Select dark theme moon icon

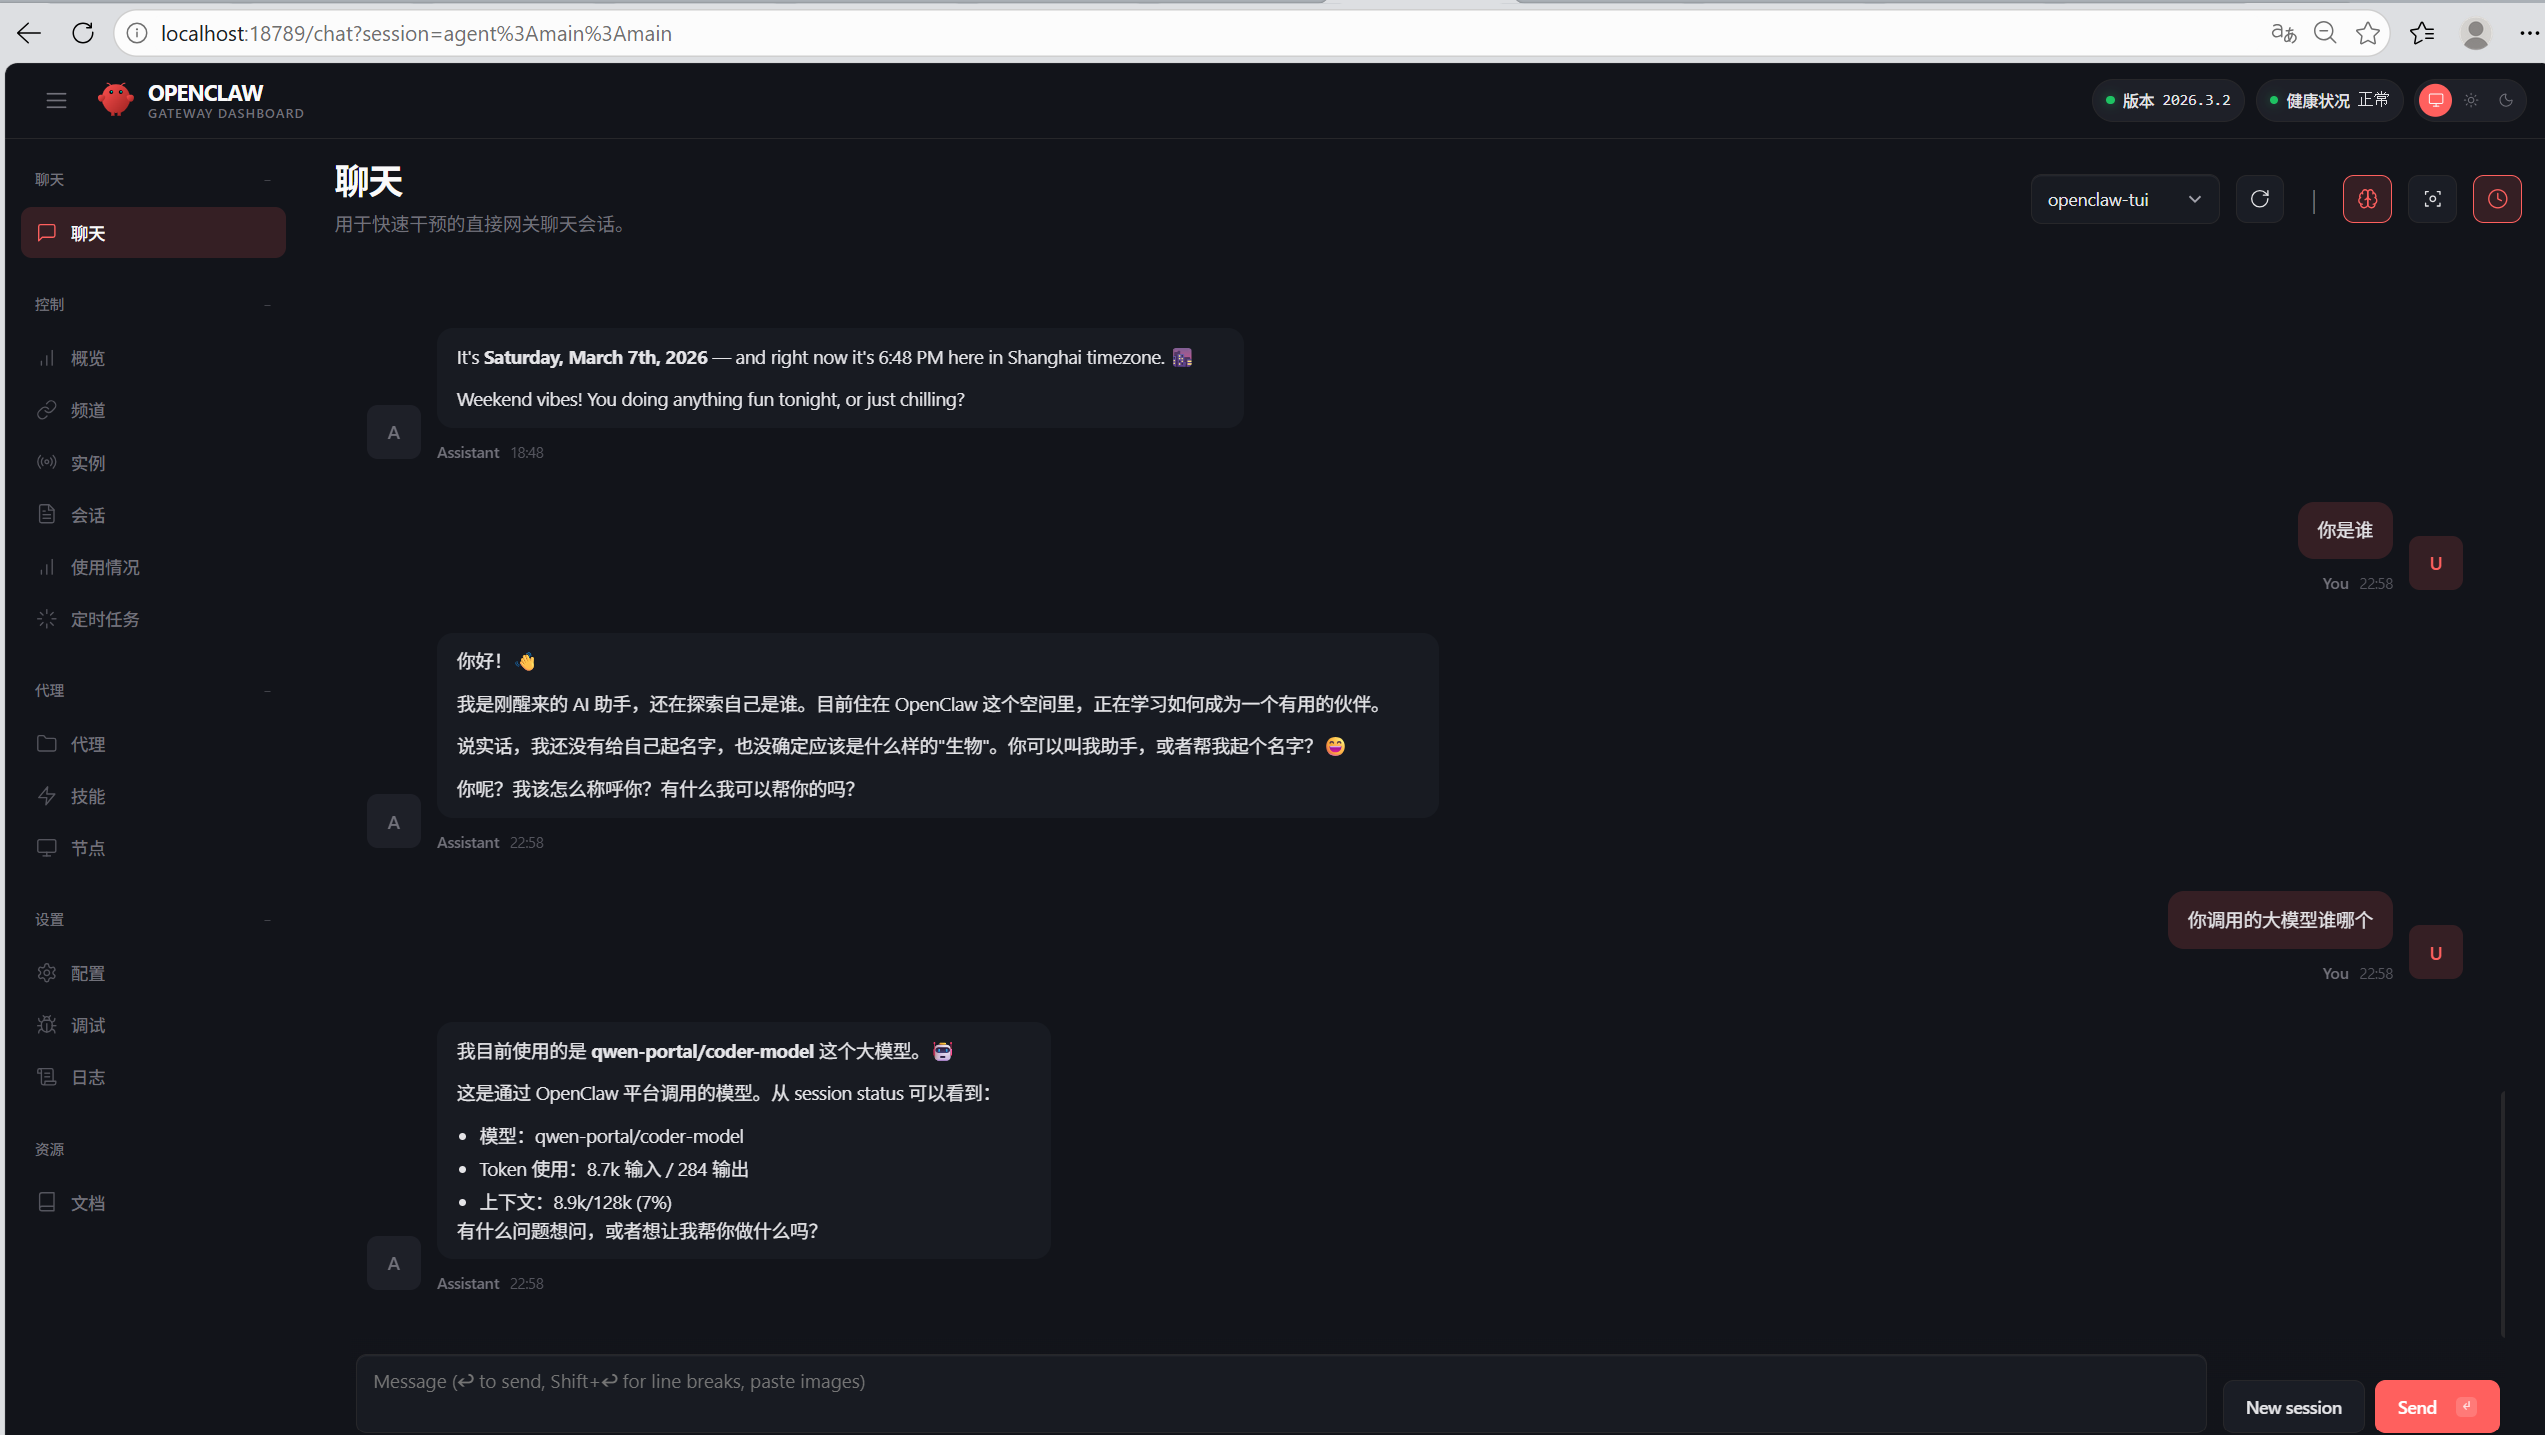[x=2506, y=100]
